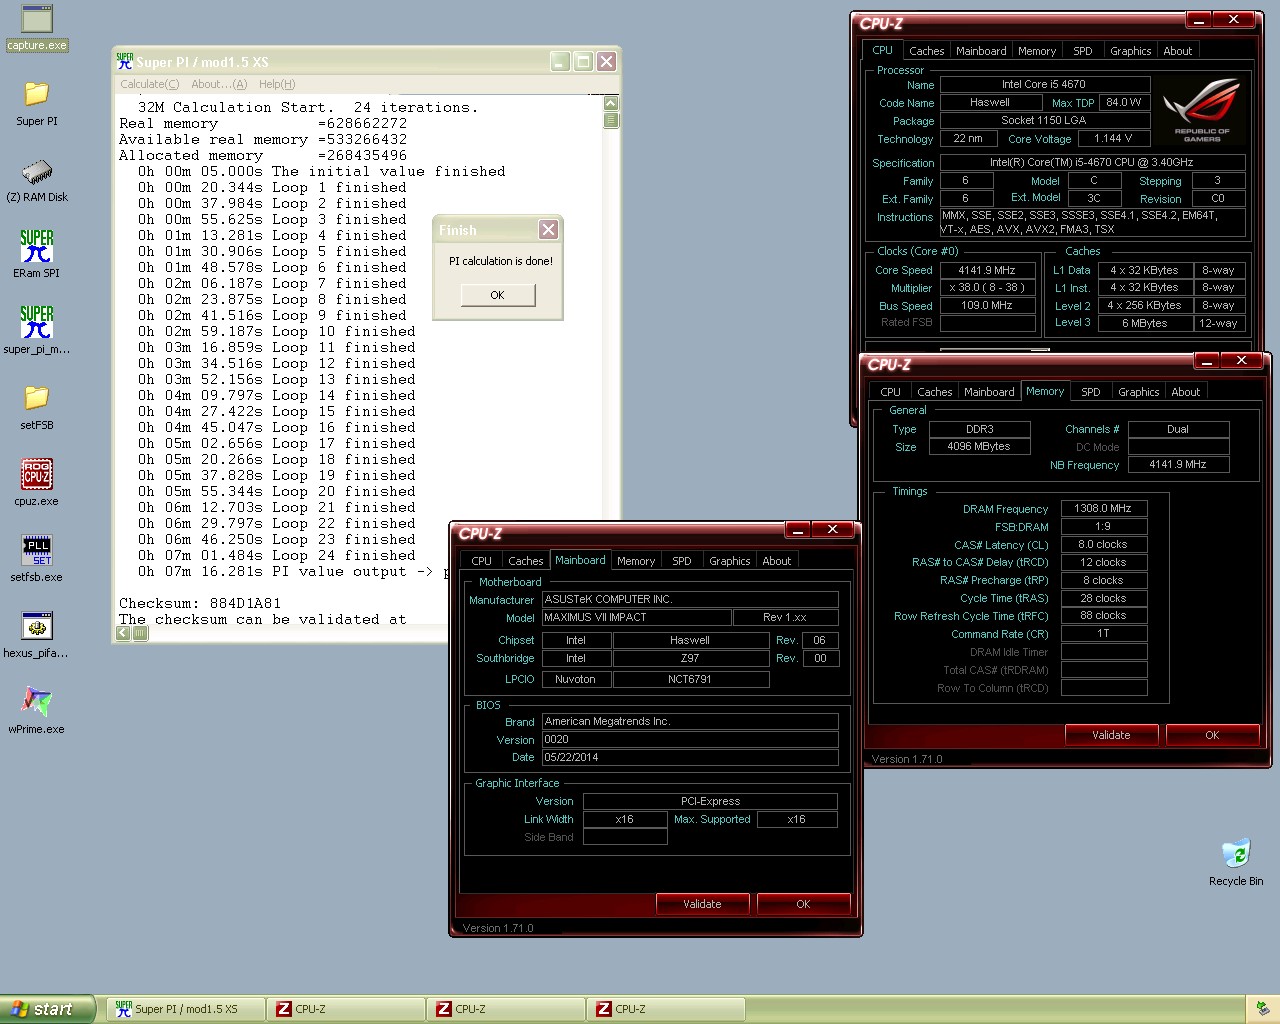Click the system tray icon
The image size is (1280, 1024).
[1263, 1009]
